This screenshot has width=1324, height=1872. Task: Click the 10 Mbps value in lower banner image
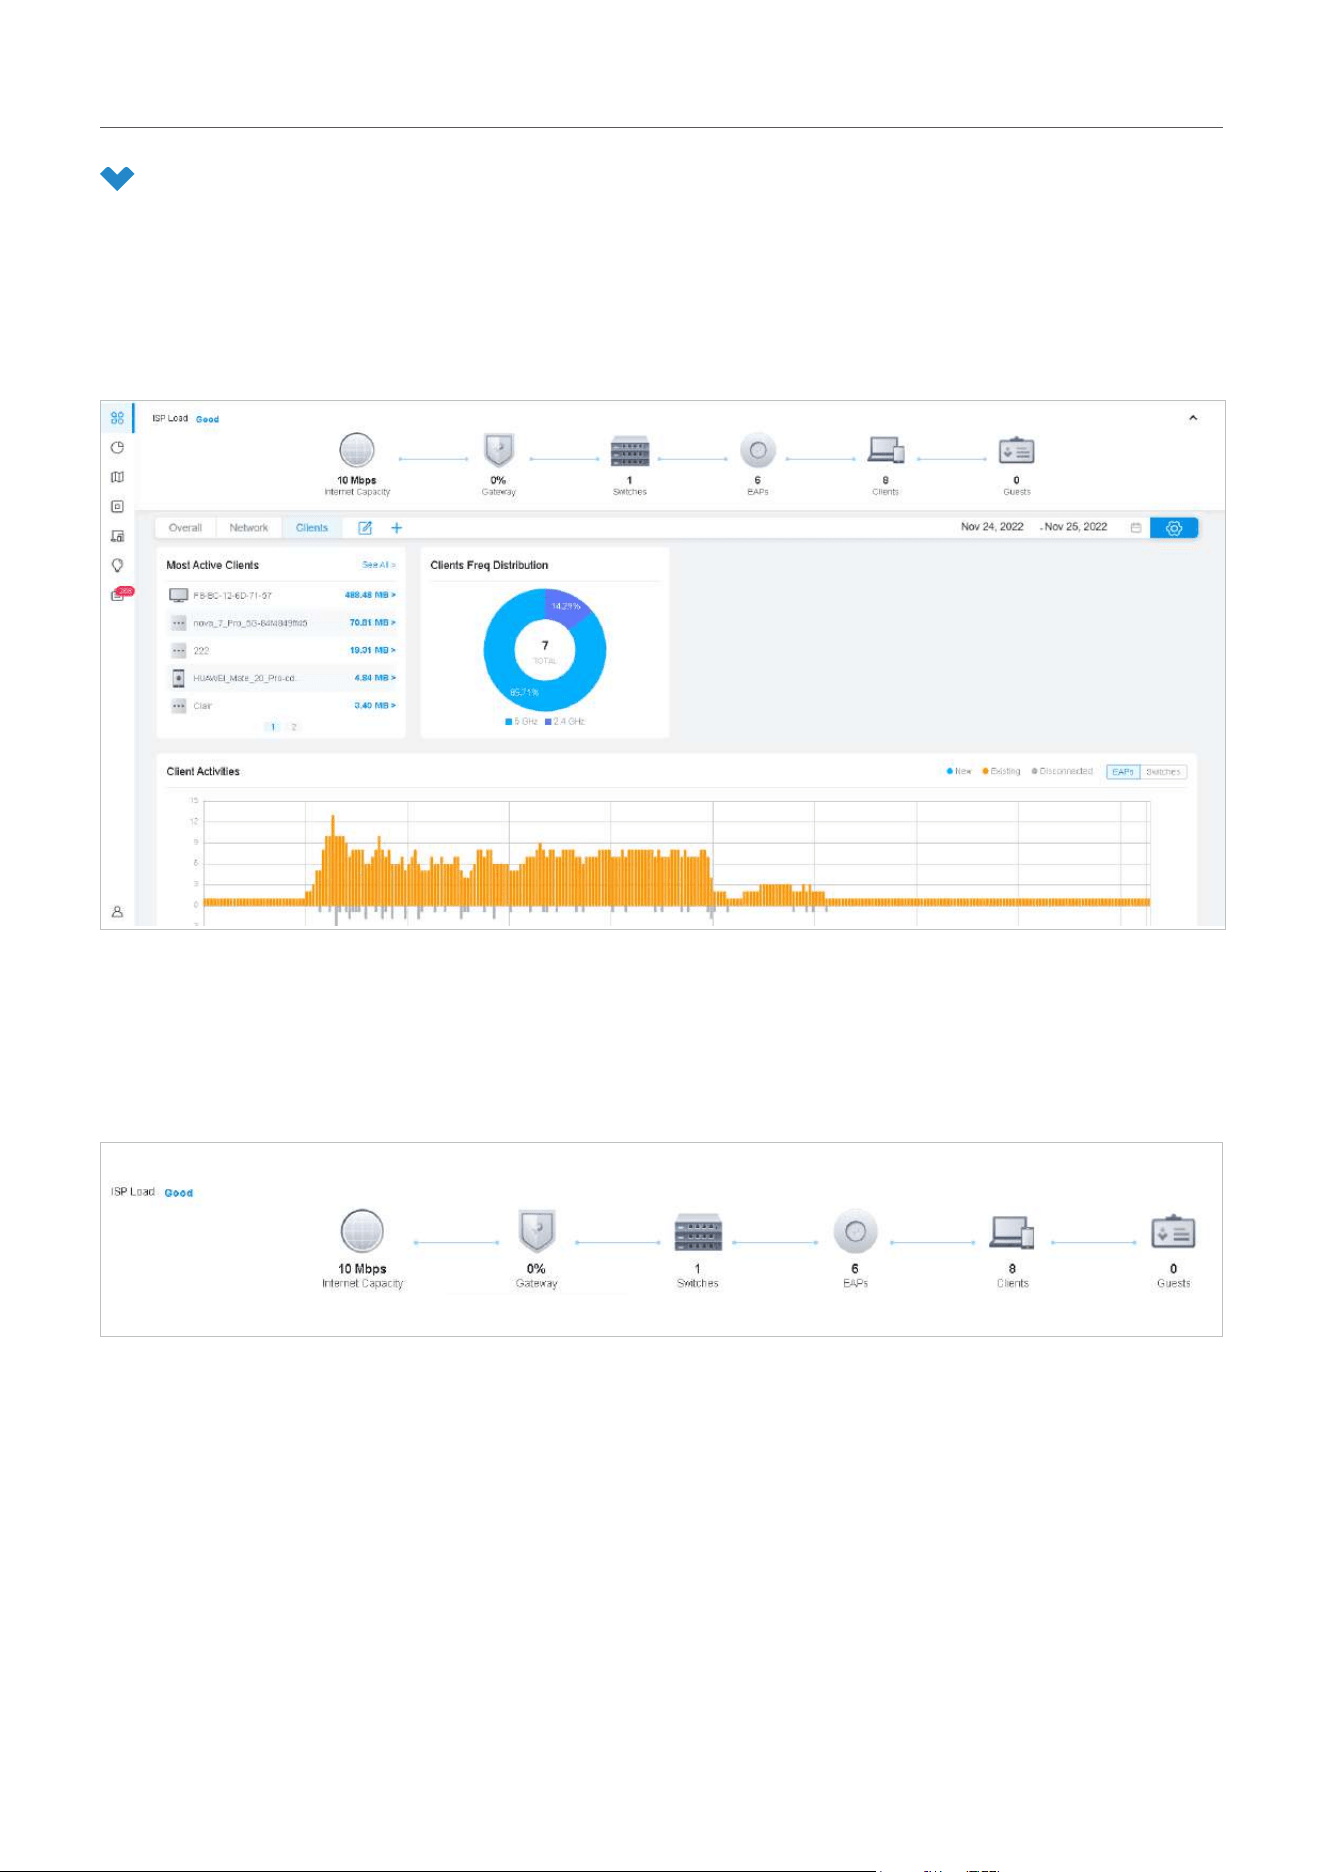(x=362, y=1269)
